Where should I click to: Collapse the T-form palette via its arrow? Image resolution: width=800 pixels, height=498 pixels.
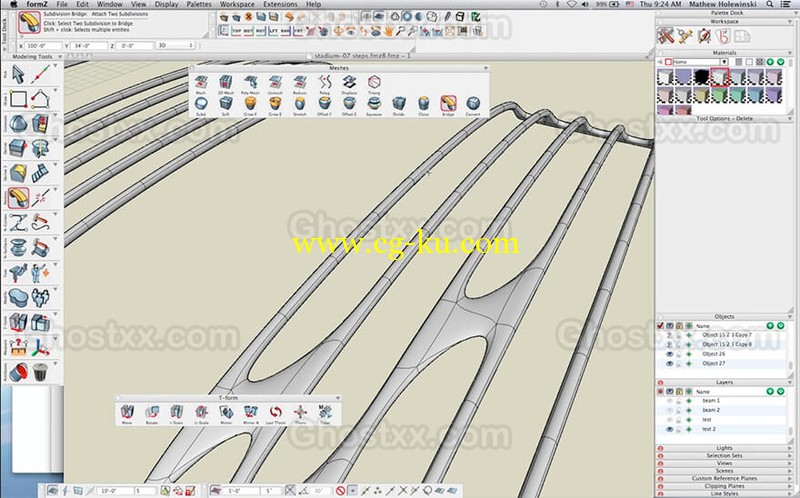click(337, 397)
